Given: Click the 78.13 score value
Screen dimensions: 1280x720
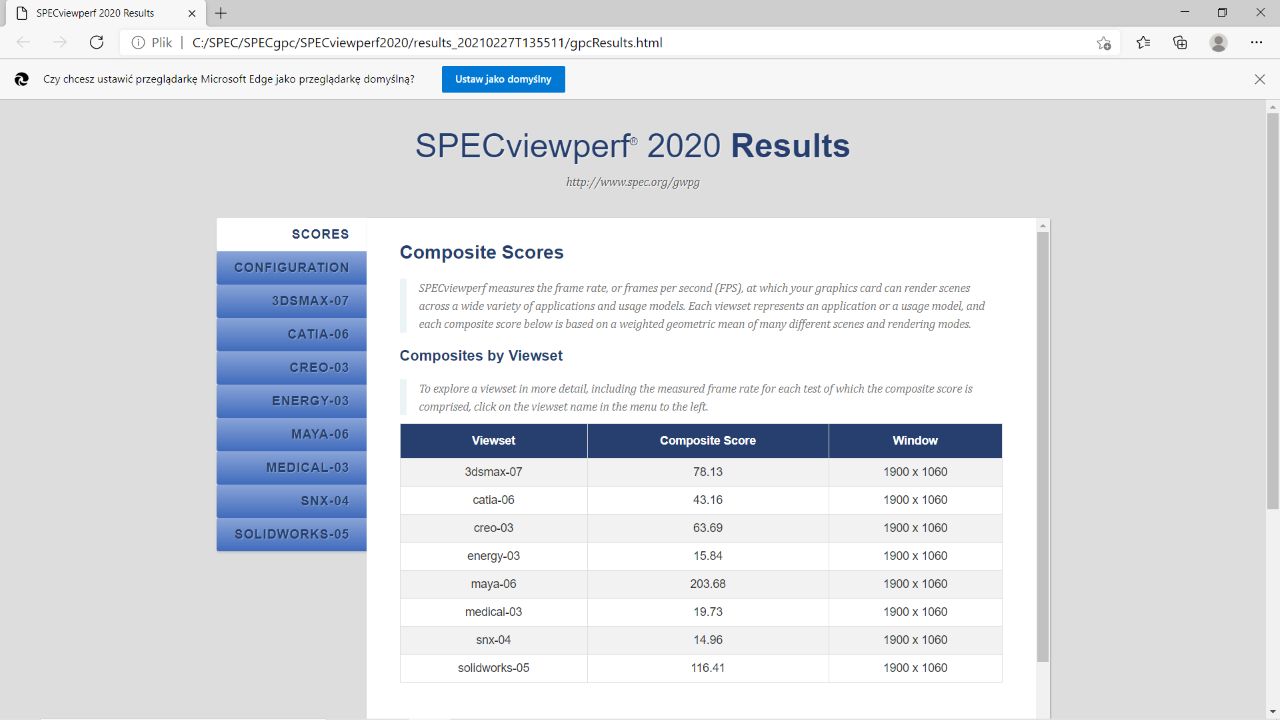Looking at the screenshot, I should coord(707,472).
